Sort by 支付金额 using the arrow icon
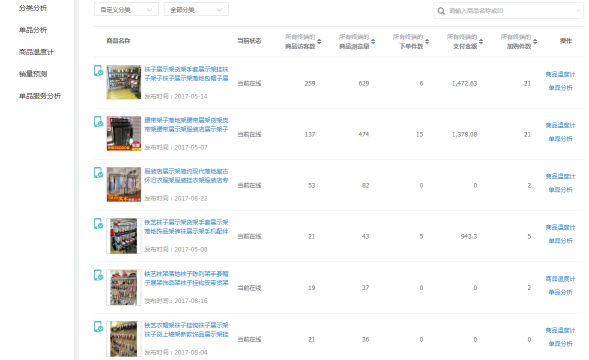 click(481, 41)
